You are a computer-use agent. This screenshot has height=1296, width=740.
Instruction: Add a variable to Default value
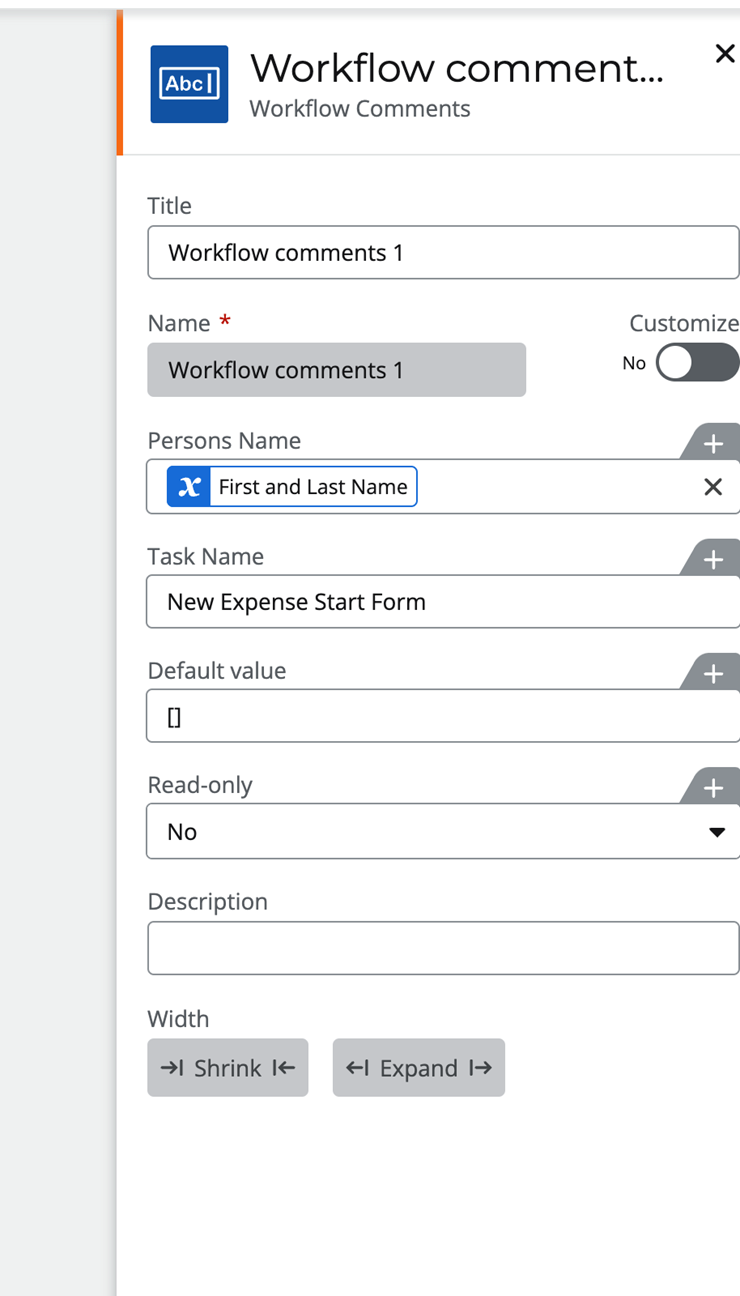[713, 674]
